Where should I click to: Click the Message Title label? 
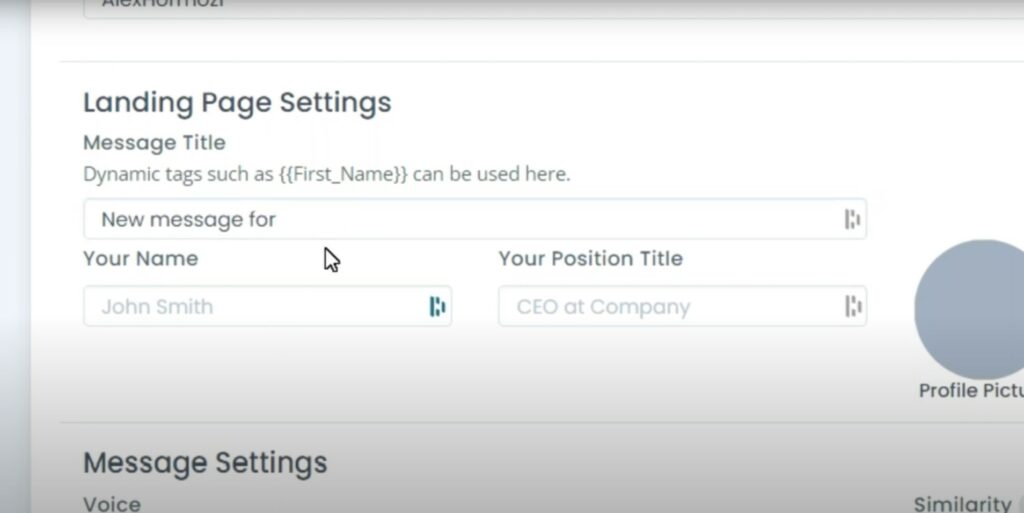click(x=154, y=143)
